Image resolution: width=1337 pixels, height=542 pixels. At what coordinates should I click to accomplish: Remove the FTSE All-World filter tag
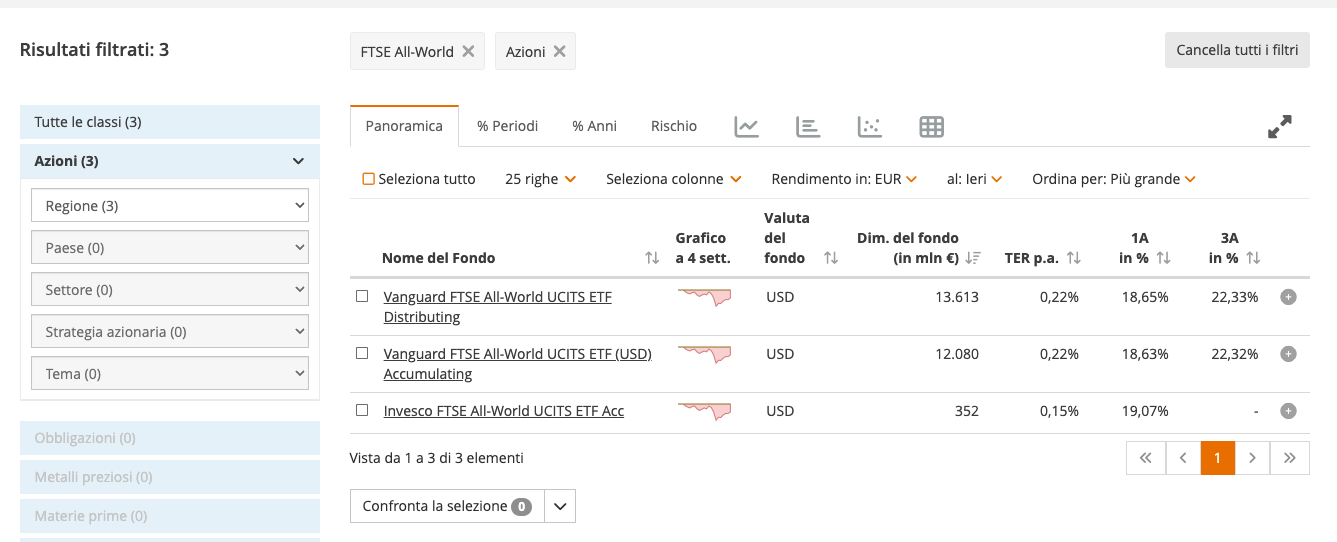click(x=468, y=52)
